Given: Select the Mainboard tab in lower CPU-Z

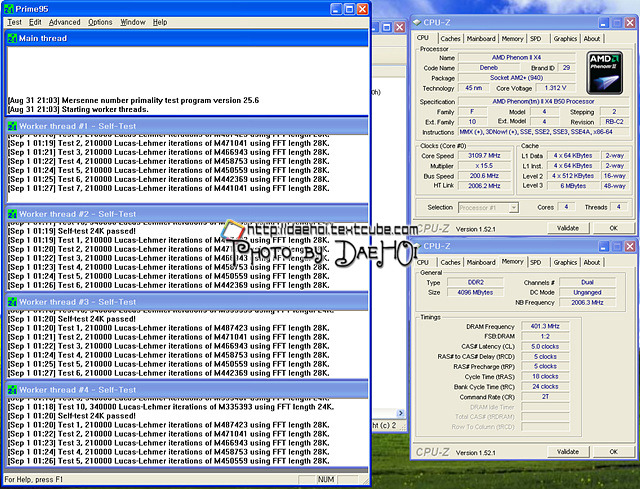Looking at the screenshot, I should pyautogui.click(x=481, y=262).
